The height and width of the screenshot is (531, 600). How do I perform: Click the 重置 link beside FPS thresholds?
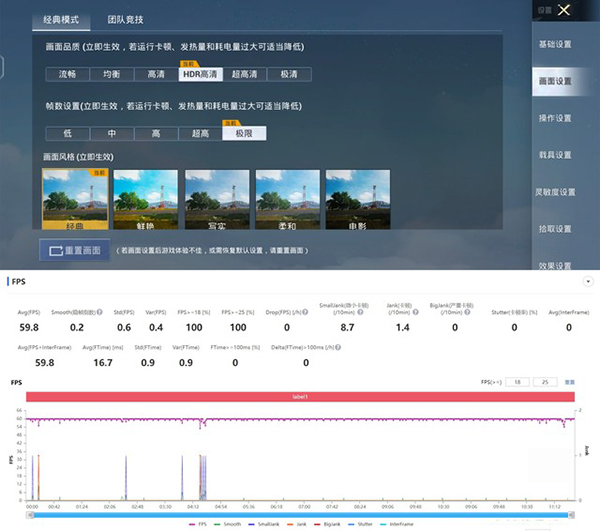(570, 382)
